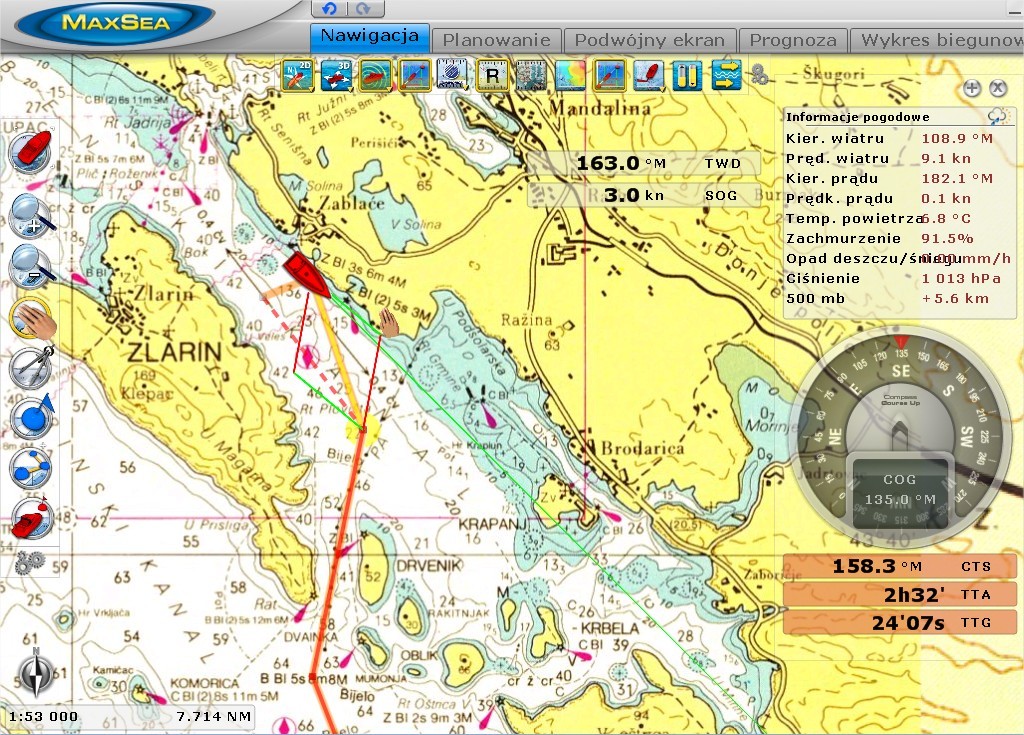This screenshot has width=1024, height=735.
Task: Select the hand pan tool
Action: 31,318
